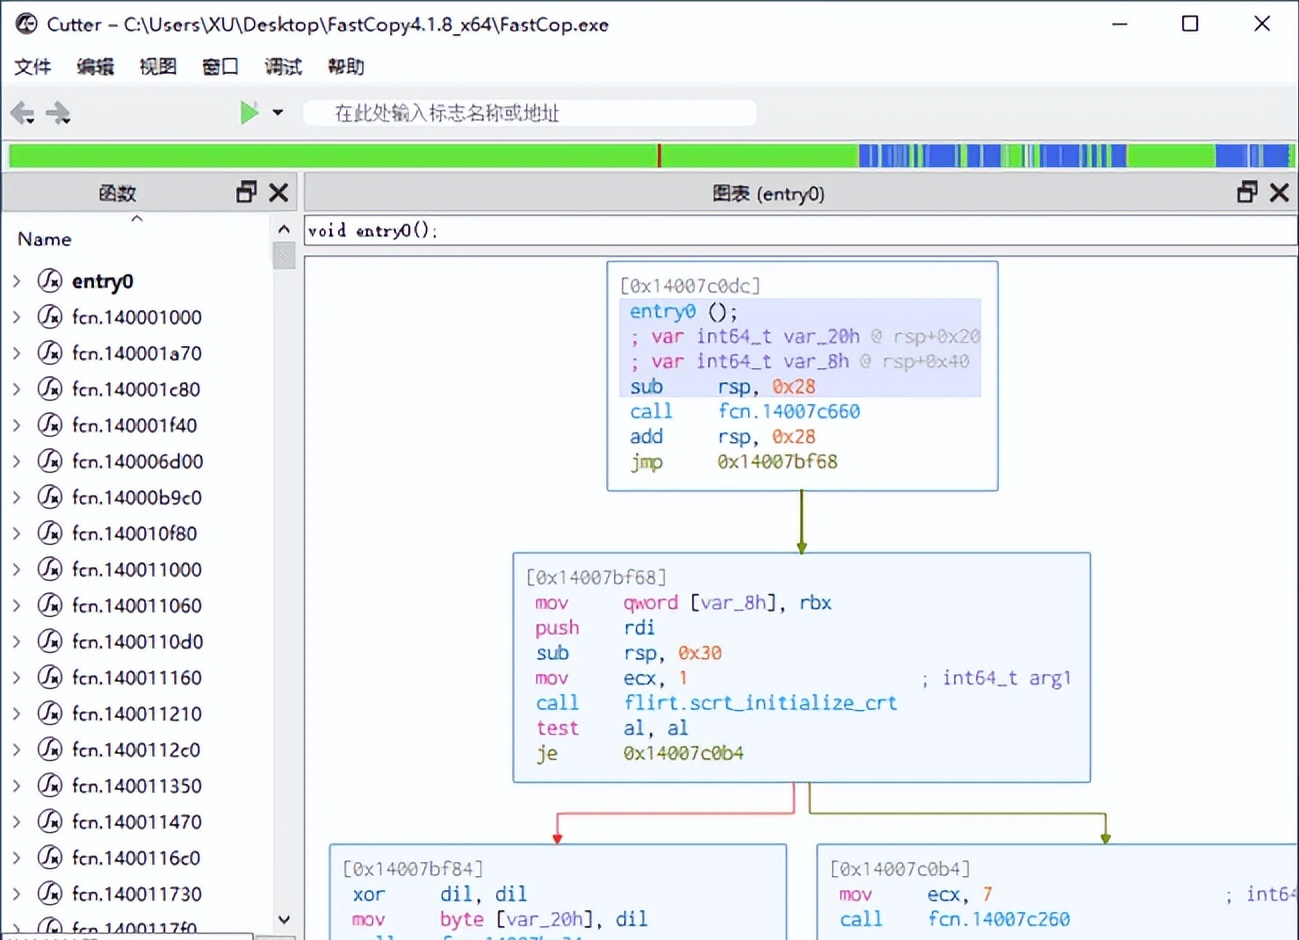
Task: Click the function icon beside fcn.140001000
Action: coord(50,317)
